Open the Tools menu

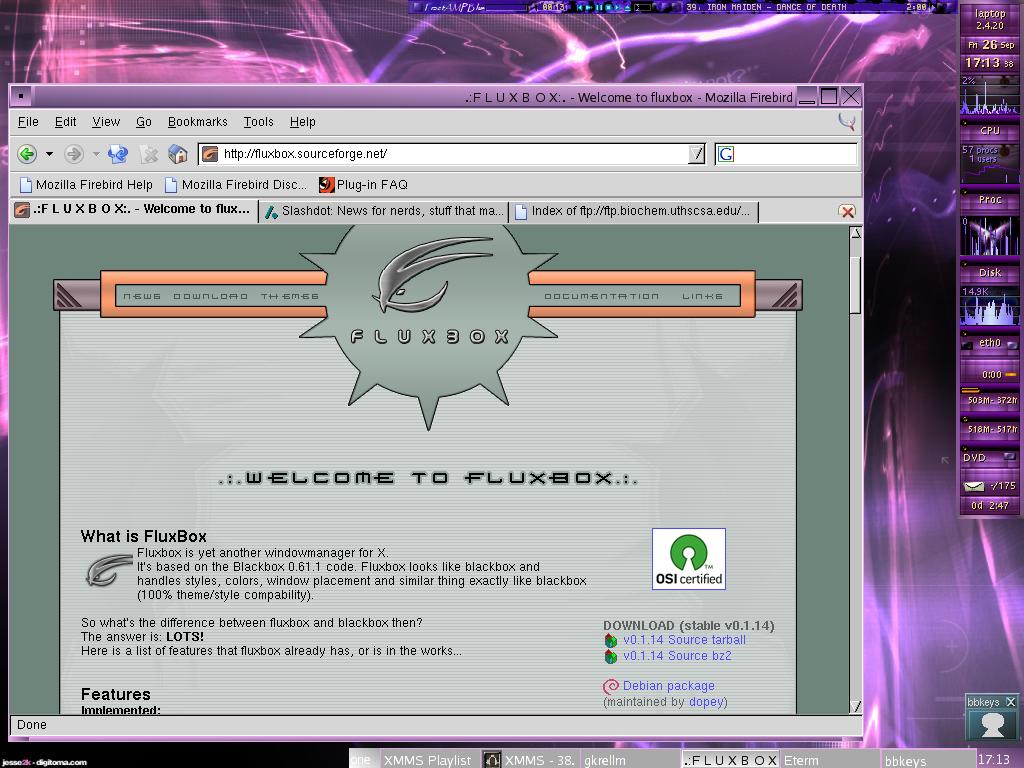tap(258, 122)
